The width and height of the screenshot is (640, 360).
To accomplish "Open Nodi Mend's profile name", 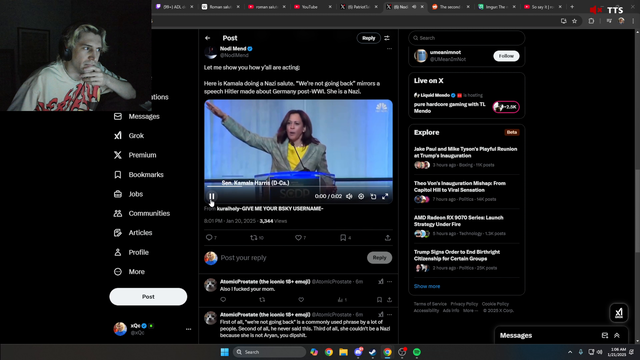I will (233, 49).
